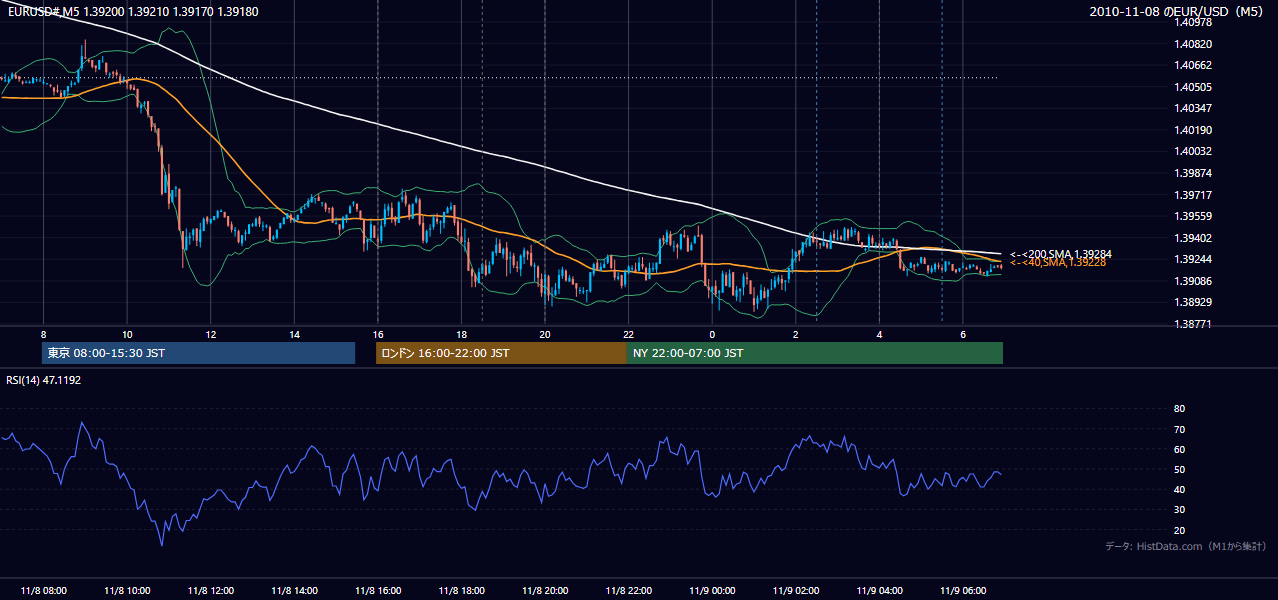Click the 11/8 10:00 time label
Image resolution: width=1278 pixels, height=600 pixels.
(127, 591)
